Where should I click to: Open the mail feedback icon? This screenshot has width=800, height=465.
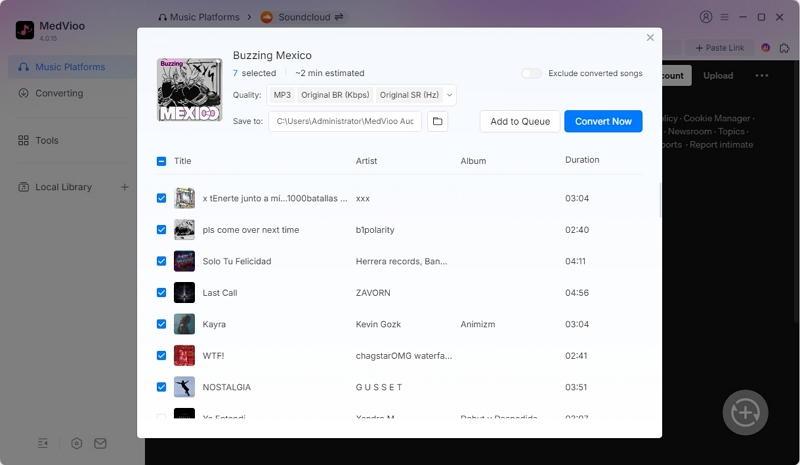click(x=100, y=443)
